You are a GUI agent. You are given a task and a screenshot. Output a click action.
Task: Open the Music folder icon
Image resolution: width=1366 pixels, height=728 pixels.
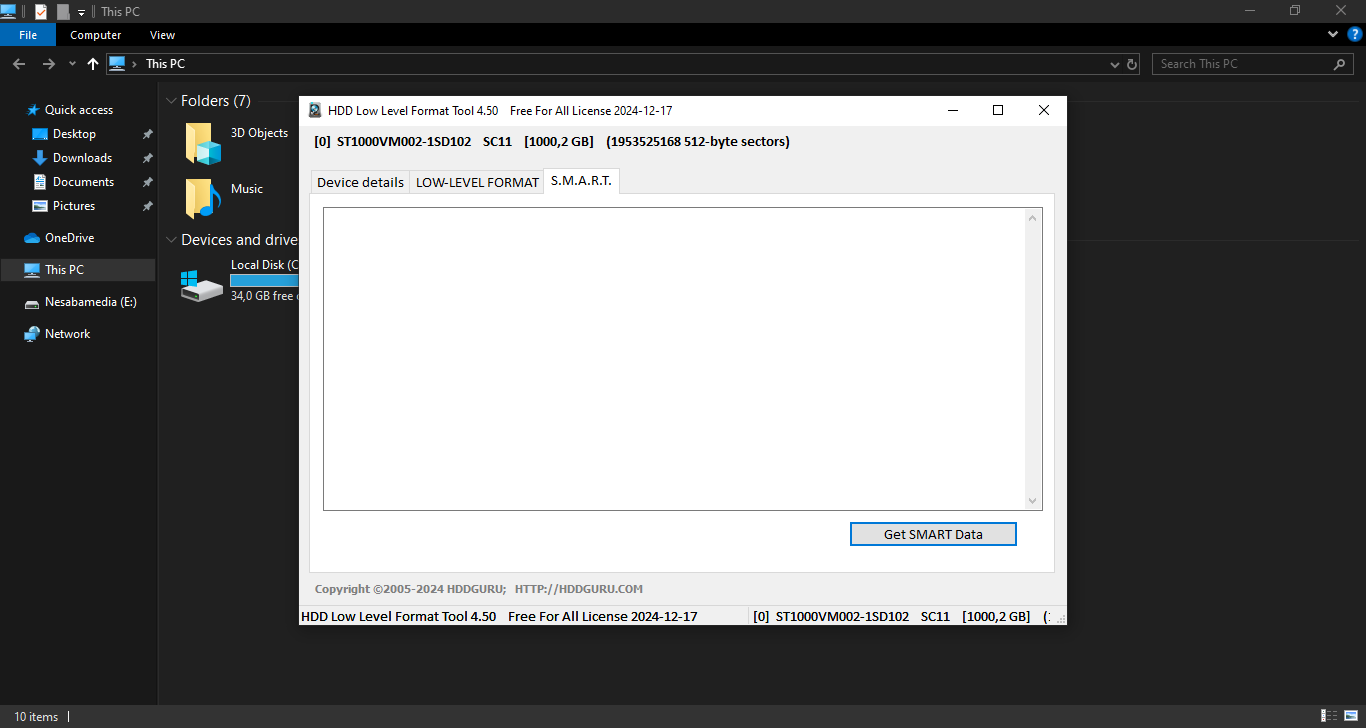click(203, 199)
